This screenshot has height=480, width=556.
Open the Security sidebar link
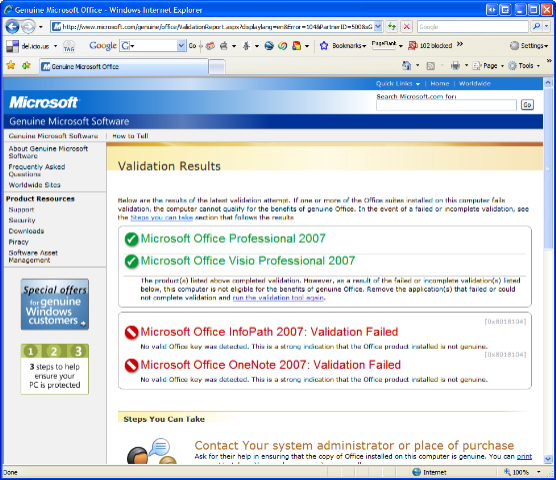coord(22,221)
